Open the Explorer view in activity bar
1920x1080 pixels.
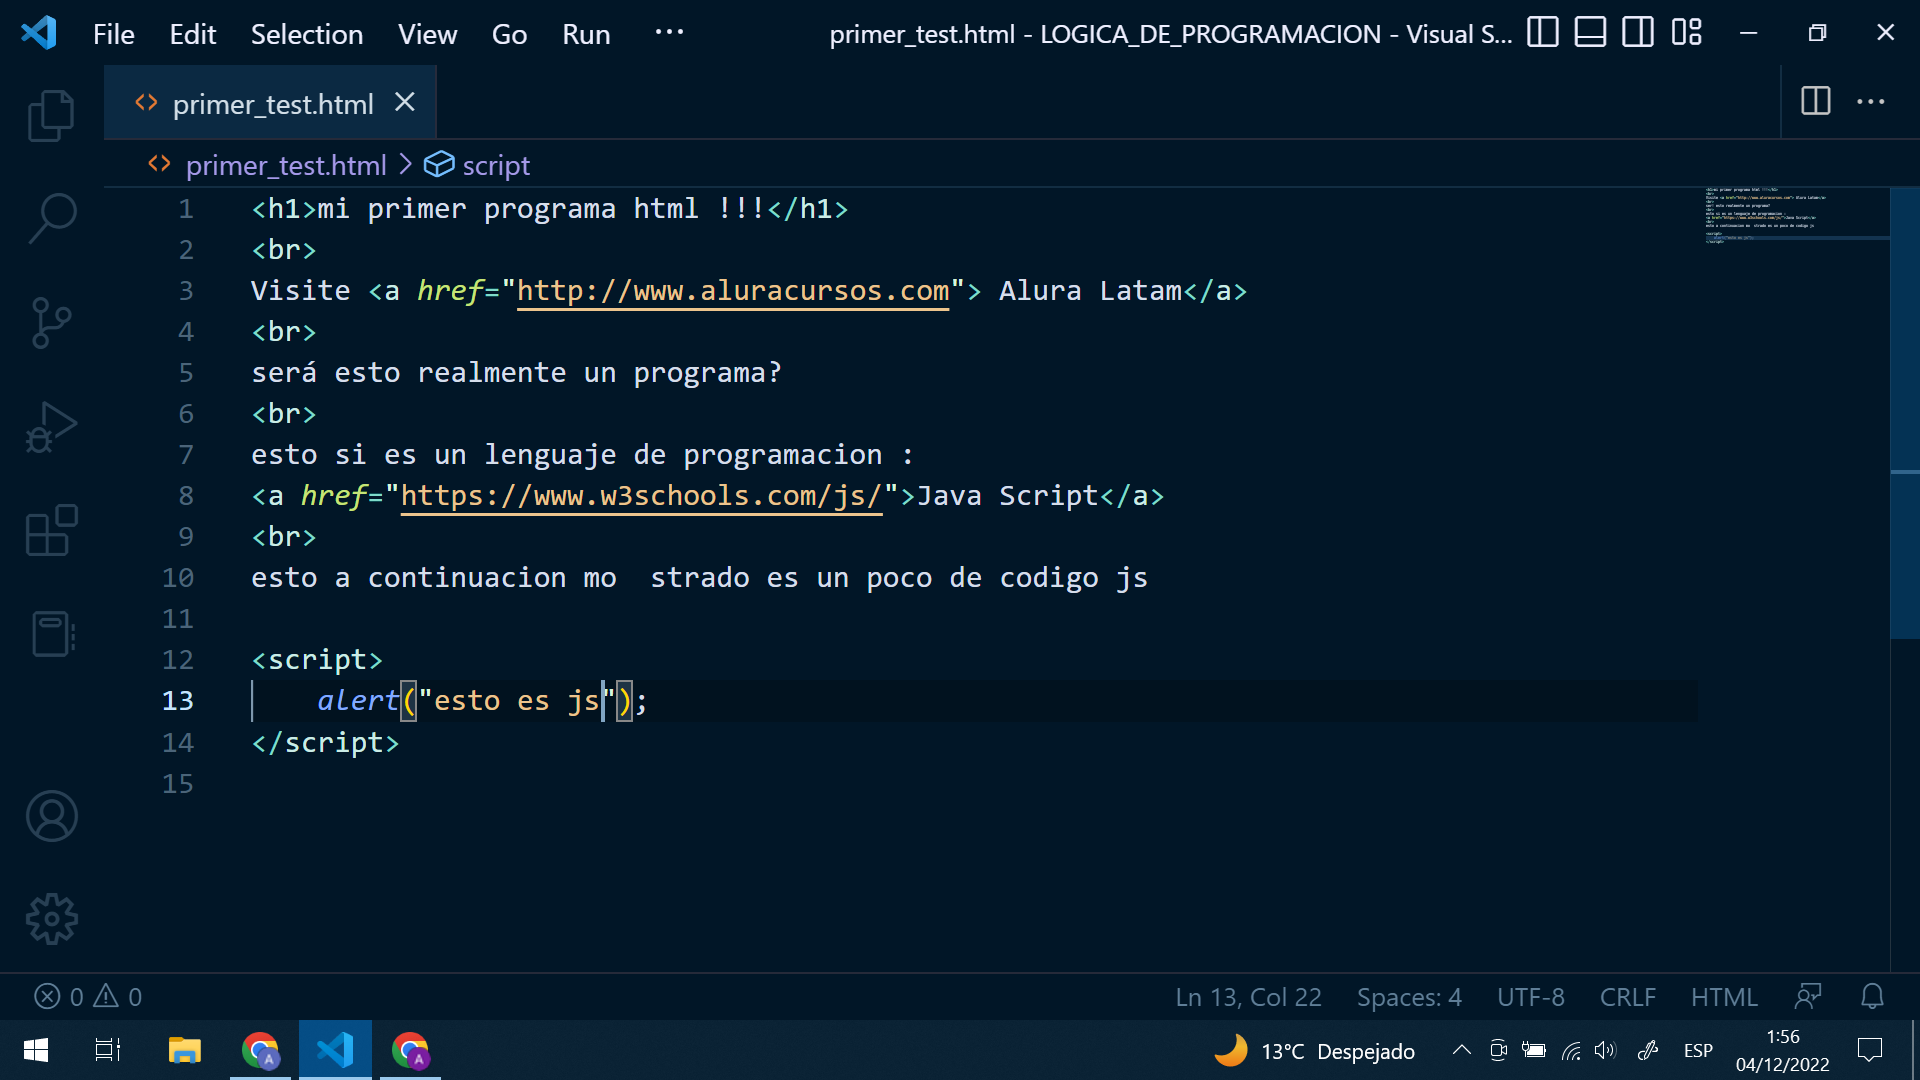pos(51,116)
